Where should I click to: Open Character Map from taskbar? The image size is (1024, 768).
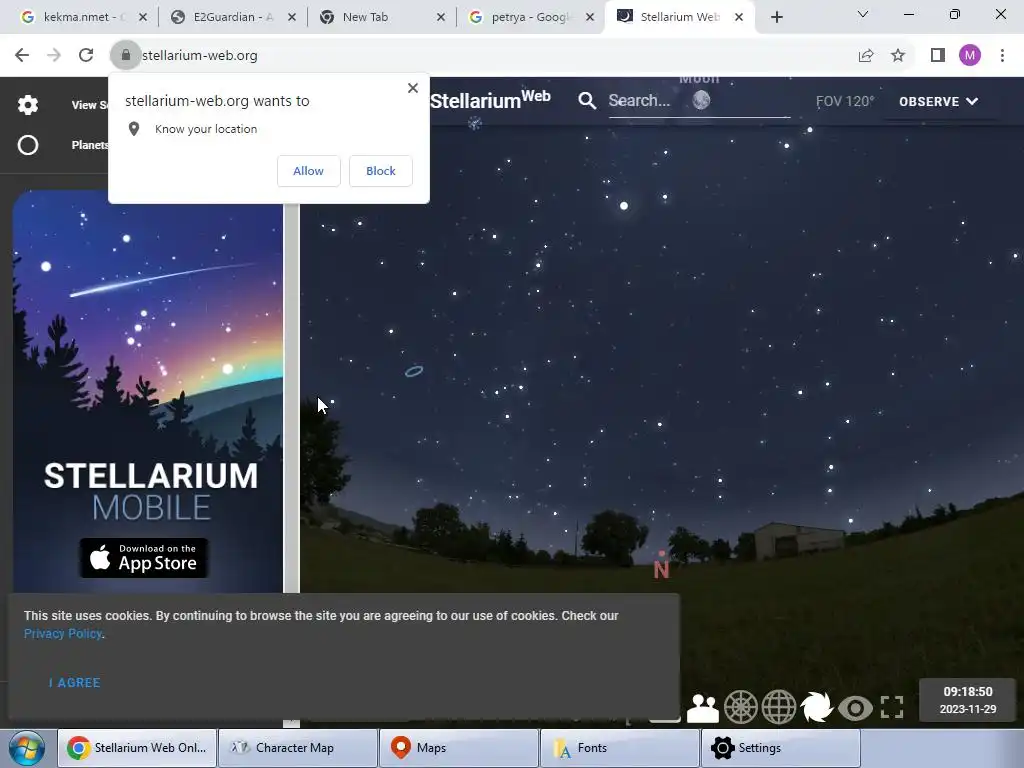pos(297,748)
